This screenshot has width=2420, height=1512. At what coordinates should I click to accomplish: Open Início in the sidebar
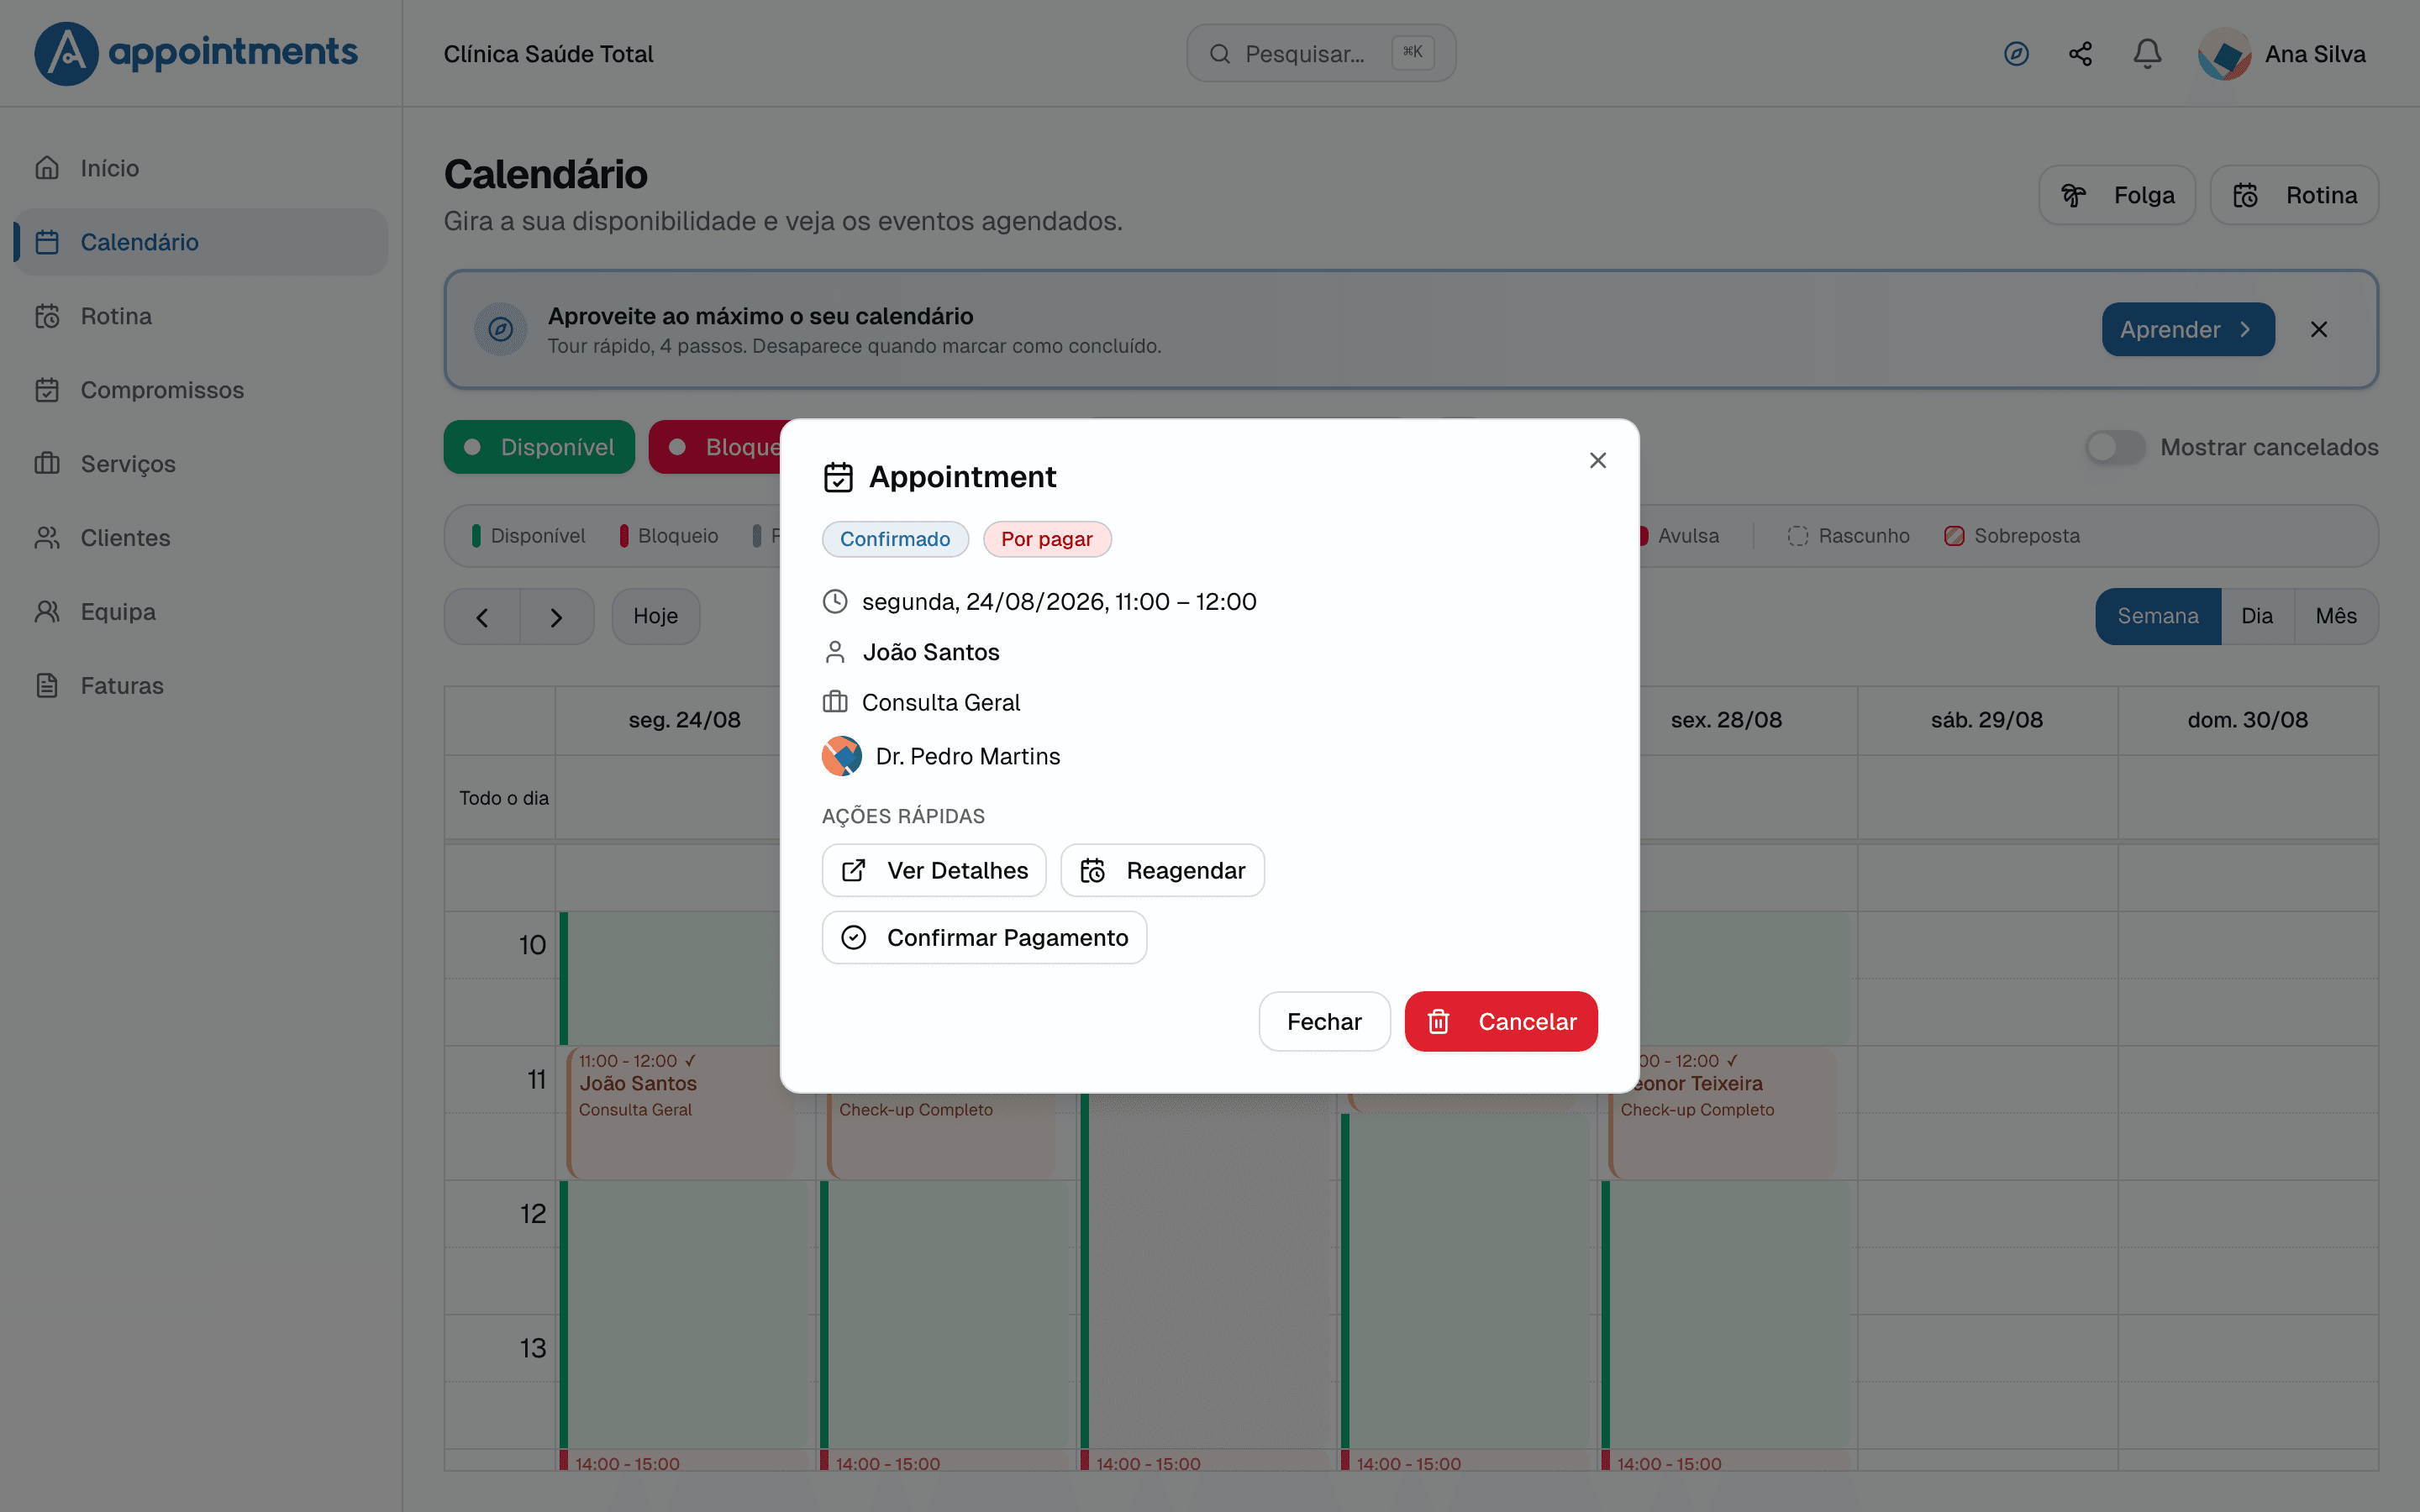[200, 168]
